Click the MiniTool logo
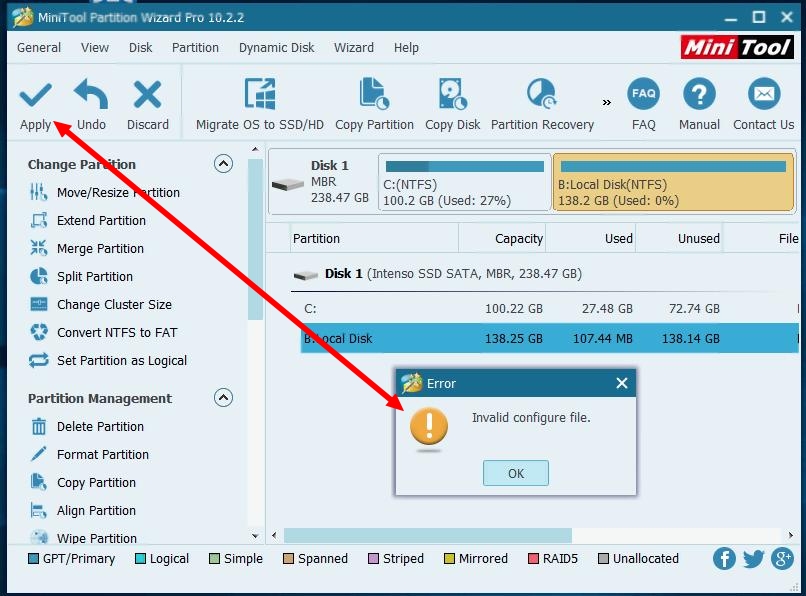This screenshot has height=596, width=806. pos(737,47)
